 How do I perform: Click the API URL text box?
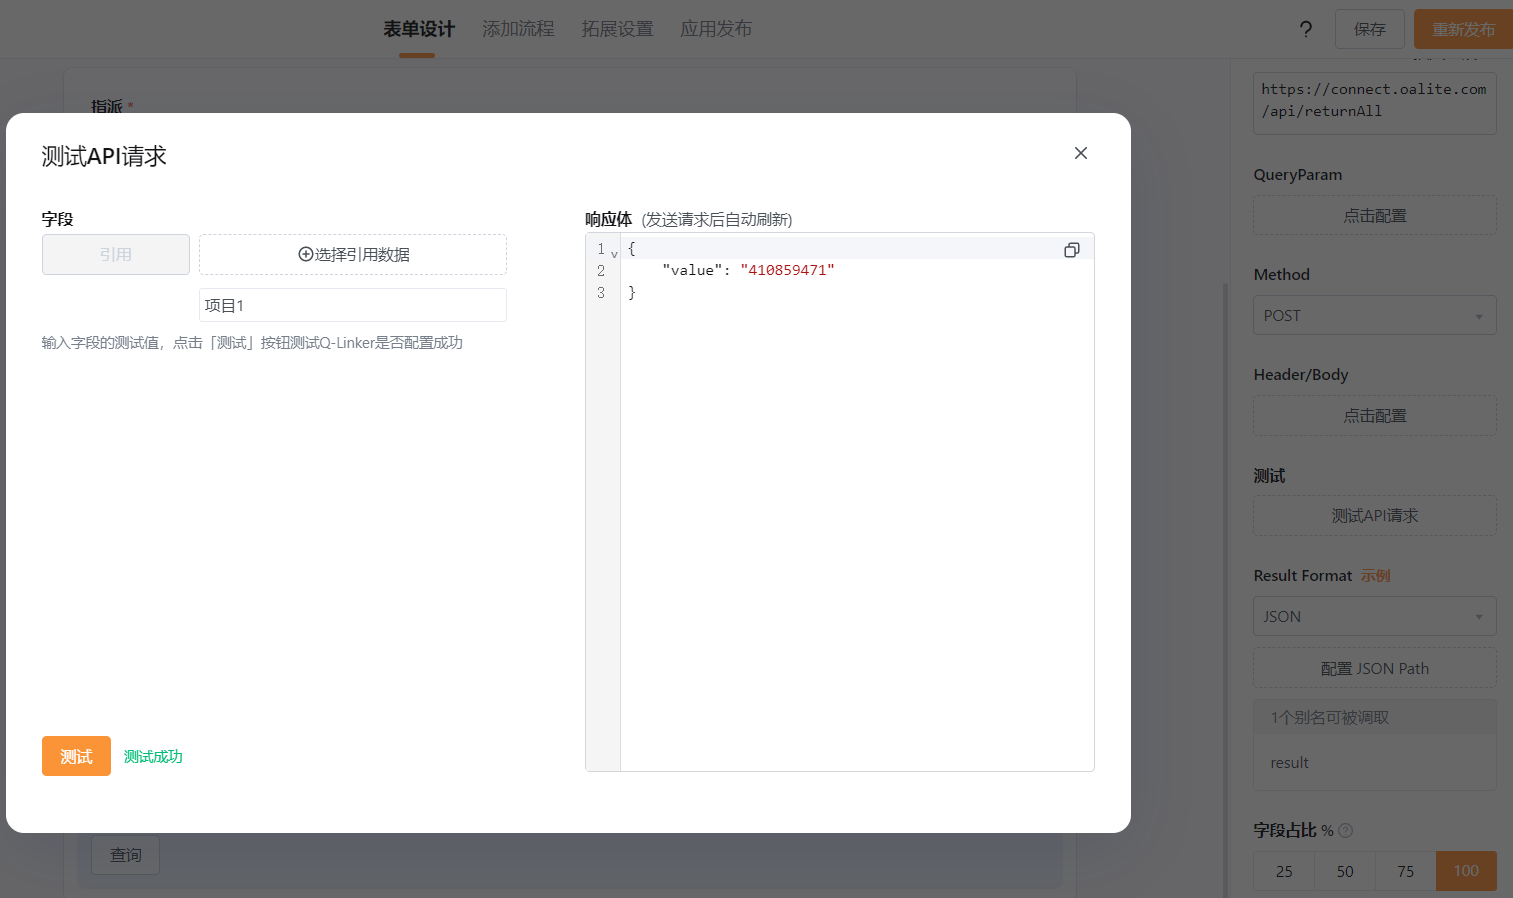point(1375,102)
